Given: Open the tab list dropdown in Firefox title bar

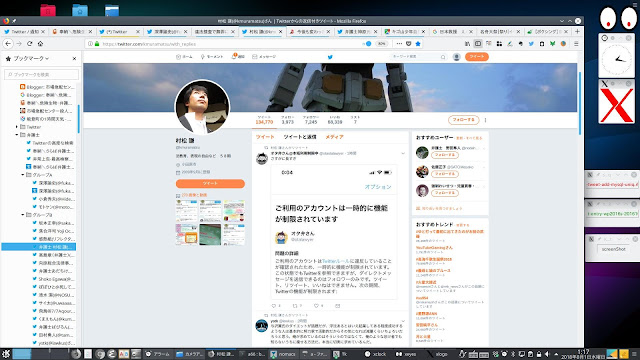Looking at the screenshot, I should coord(562,21).
